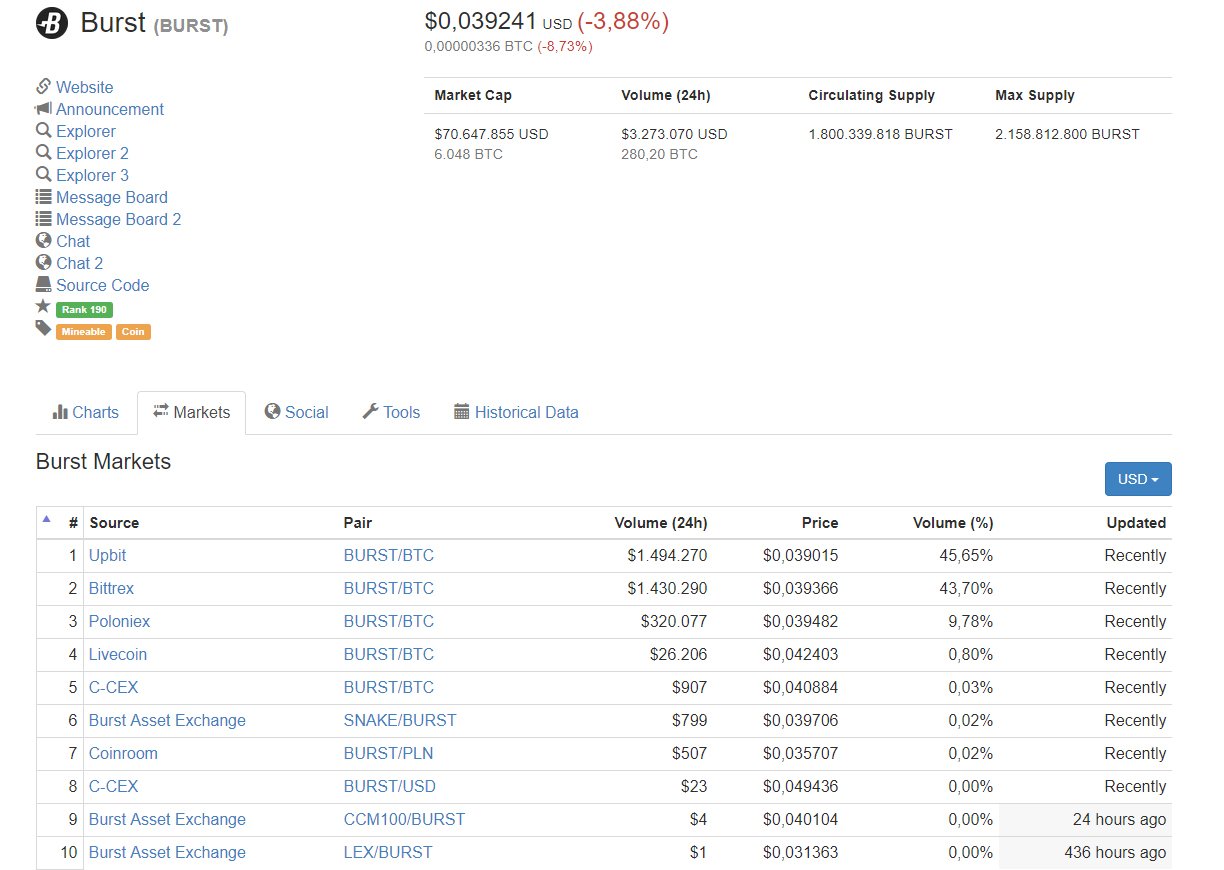Open the Coinroom exchange link
The image size is (1224, 870).
tap(123, 753)
